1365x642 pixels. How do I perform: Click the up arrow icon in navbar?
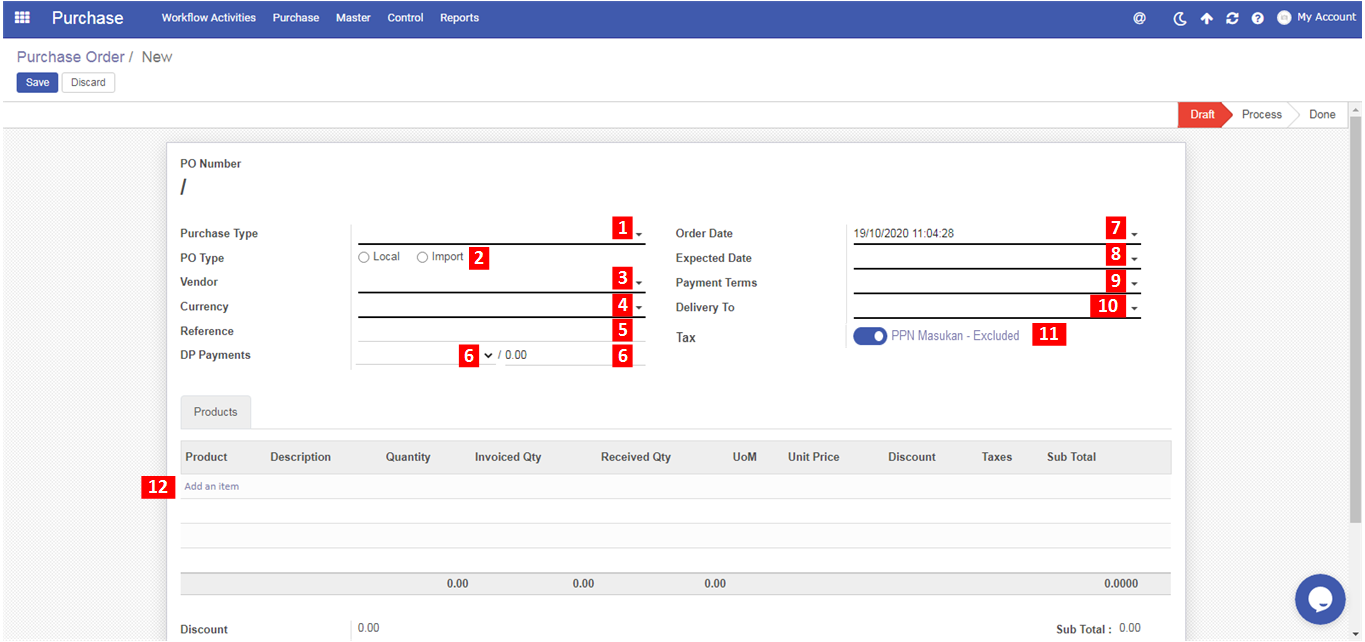[x=1207, y=18]
